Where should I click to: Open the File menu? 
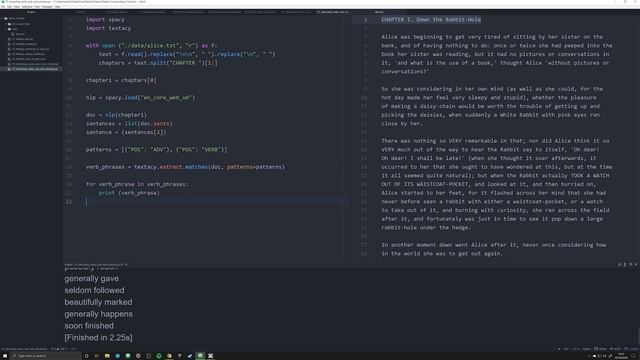[x=3, y=7]
